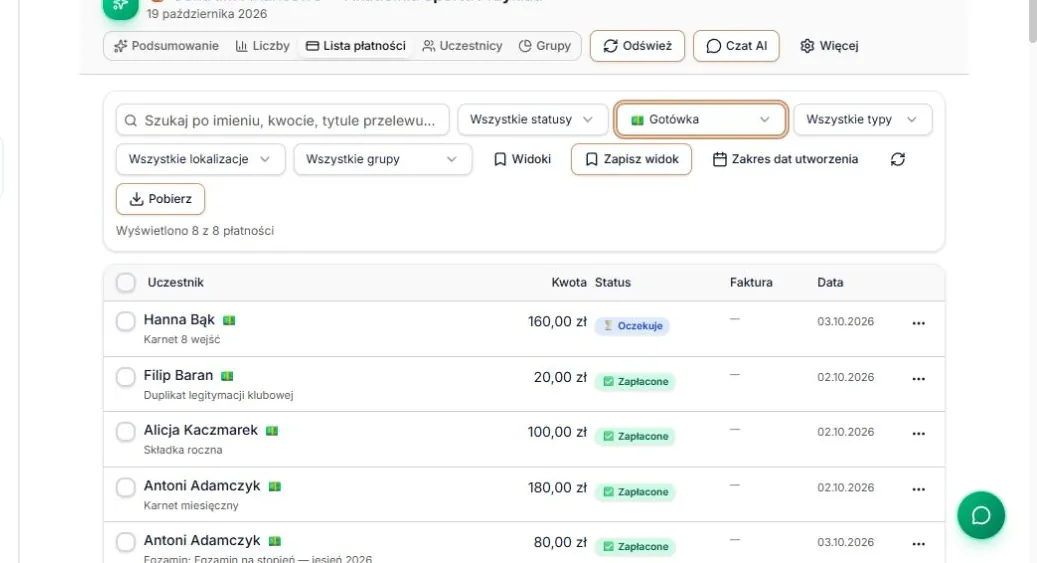1037x563 pixels.
Task: Open Zakres dat utworzenia date filter
Action: (x=785, y=159)
